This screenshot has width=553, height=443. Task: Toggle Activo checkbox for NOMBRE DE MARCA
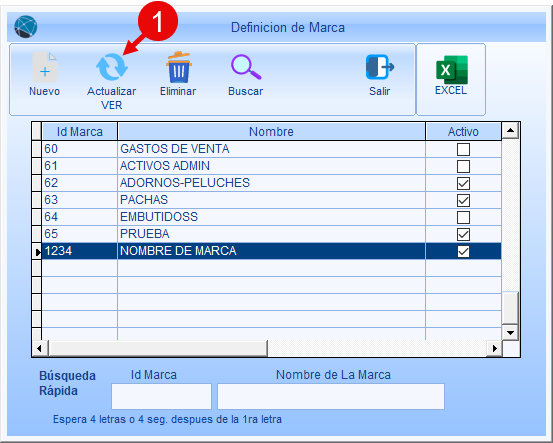tap(463, 251)
